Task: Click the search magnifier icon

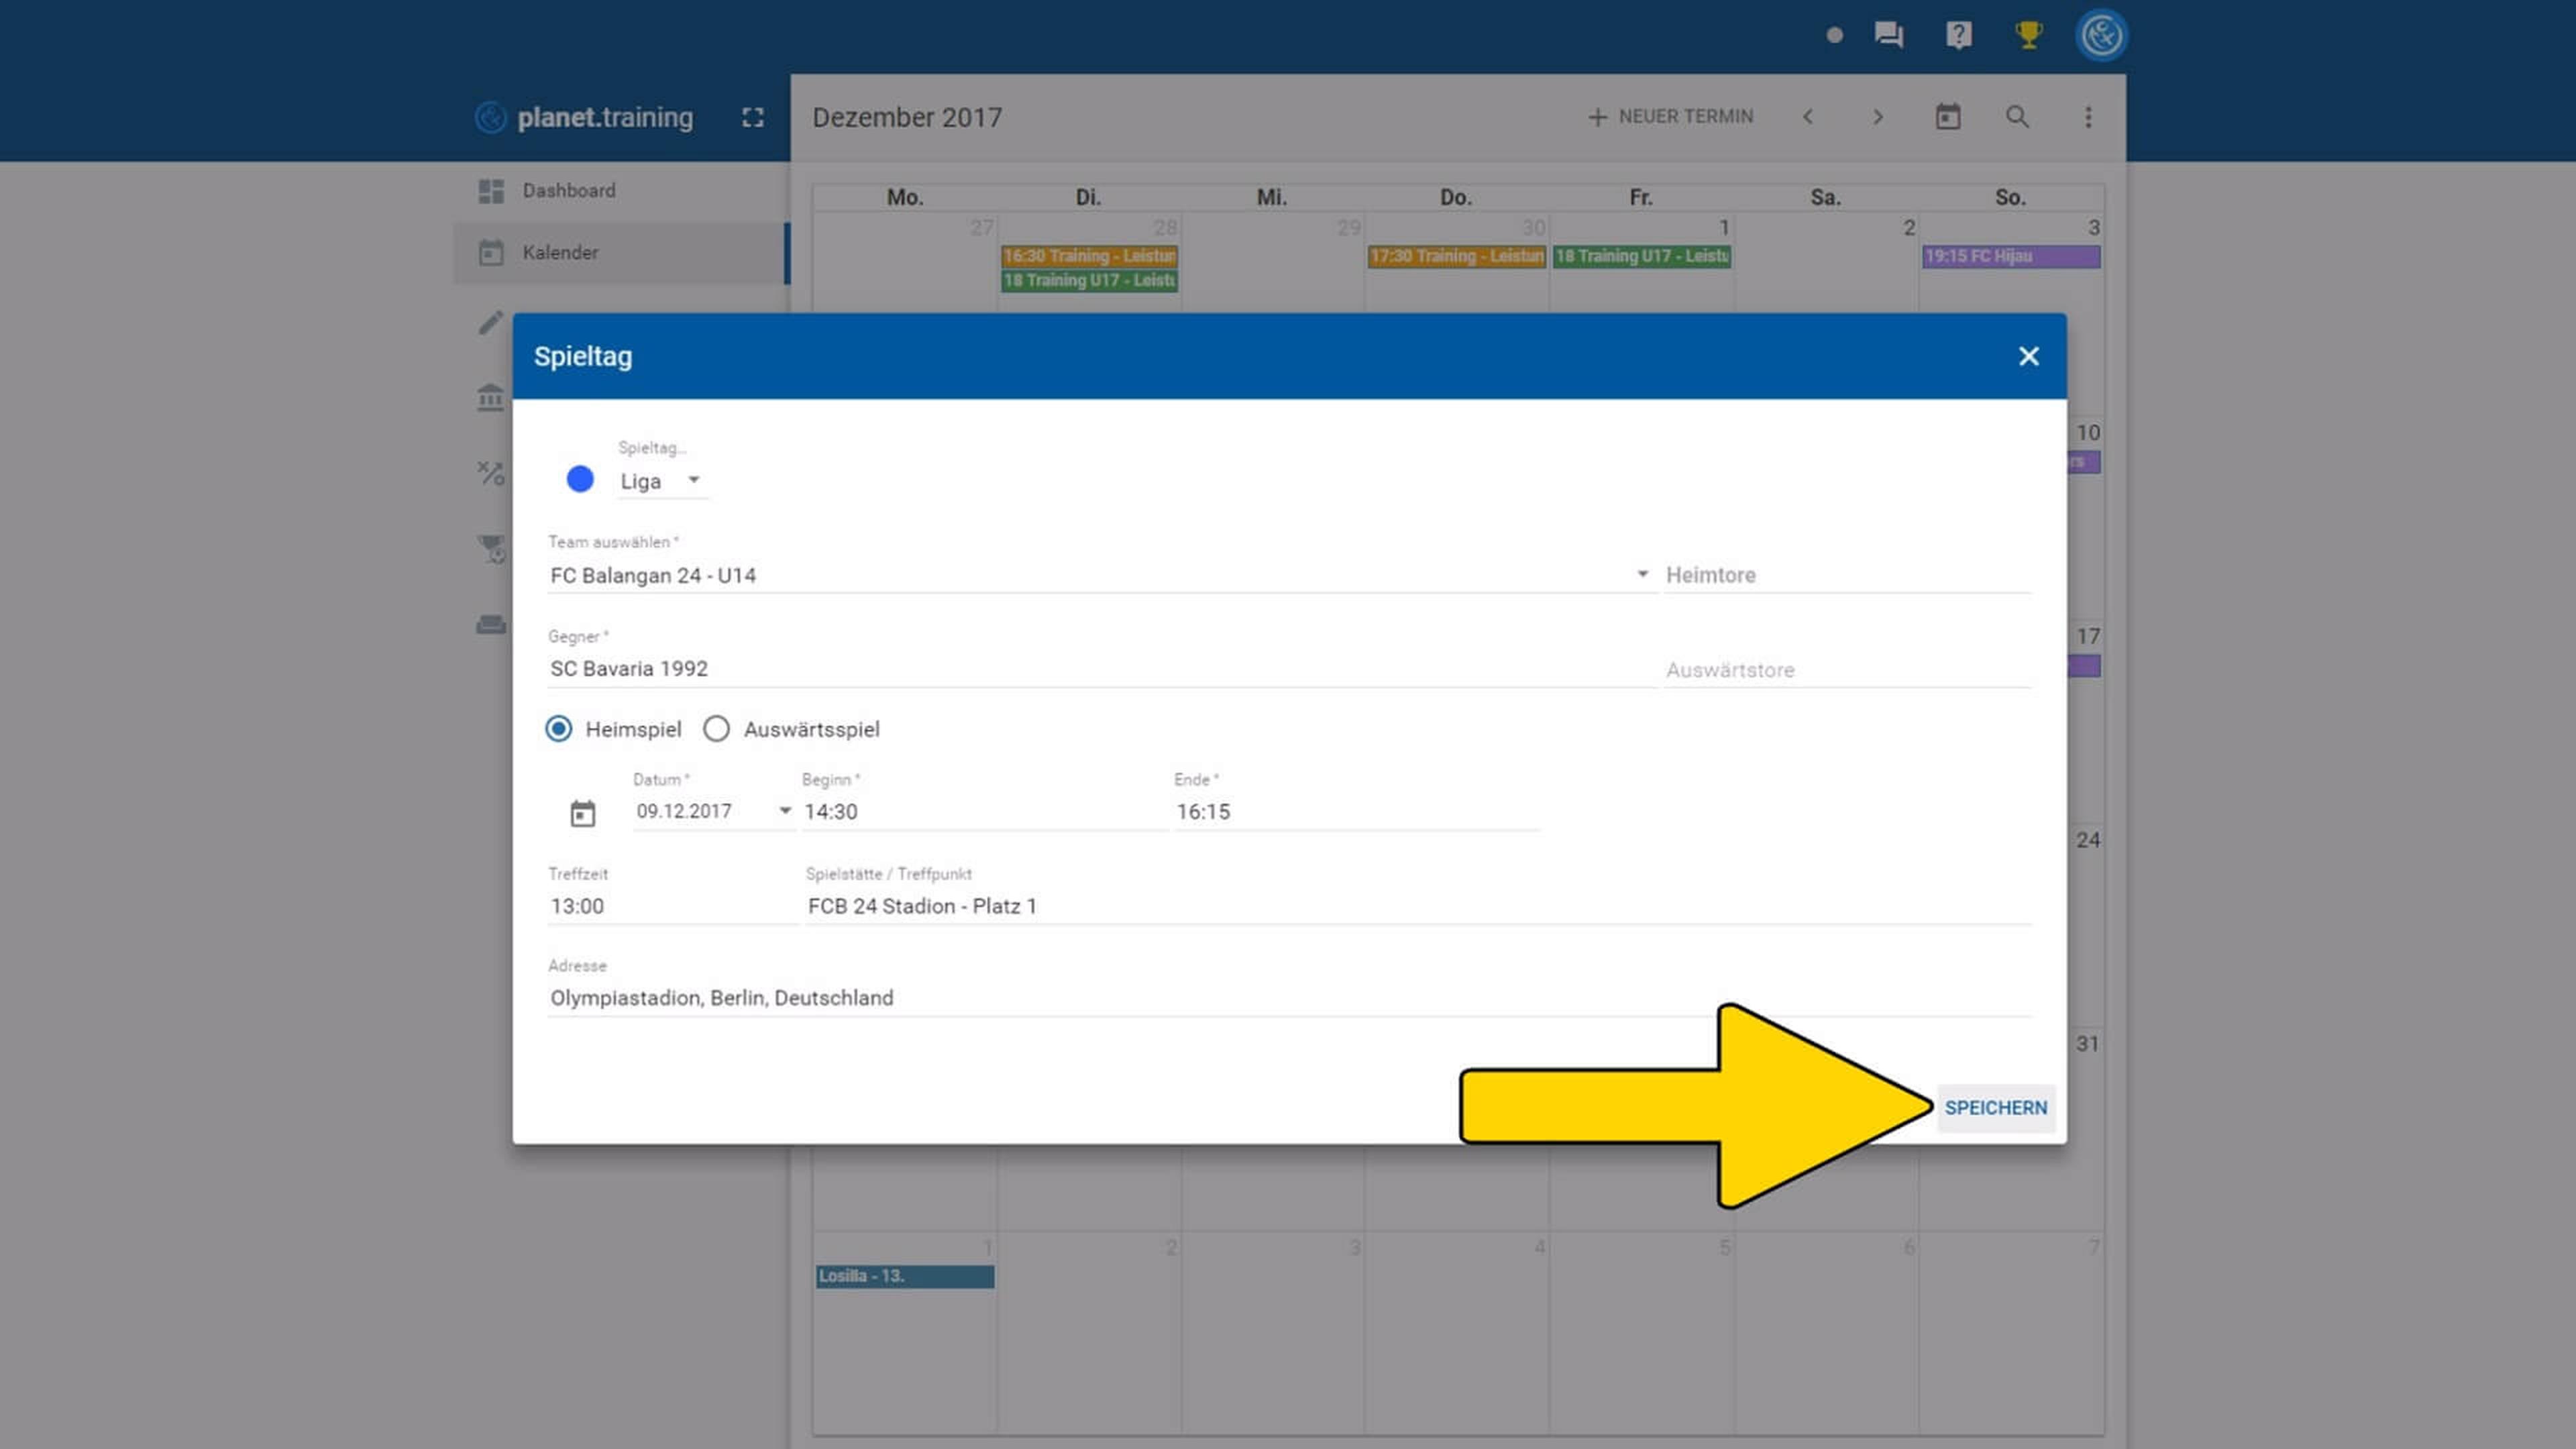Action: [2017, 117]
